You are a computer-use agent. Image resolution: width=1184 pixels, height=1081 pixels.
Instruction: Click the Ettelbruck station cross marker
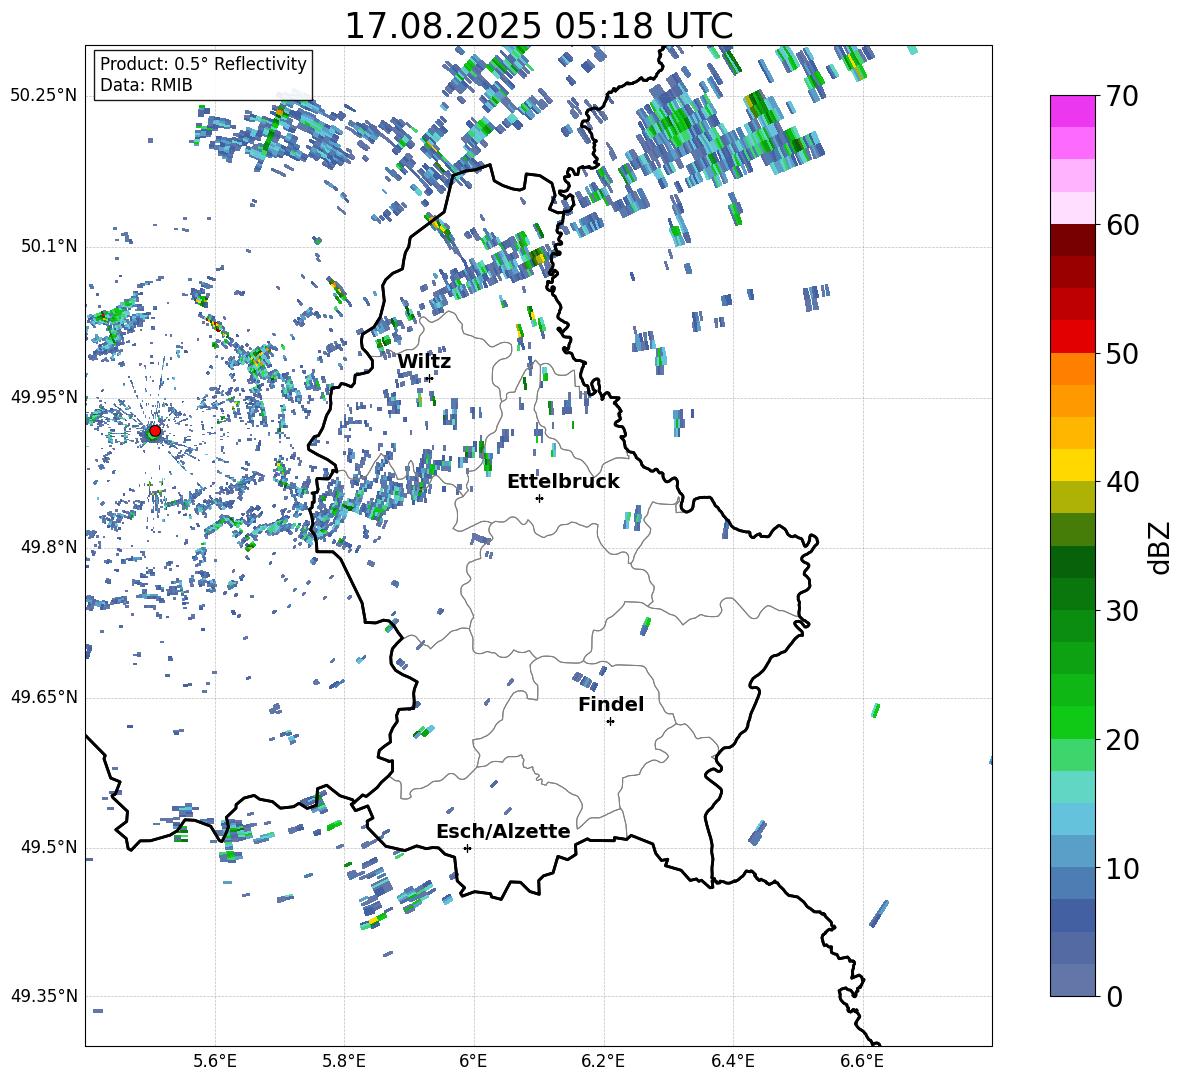[x=539, y=498]
